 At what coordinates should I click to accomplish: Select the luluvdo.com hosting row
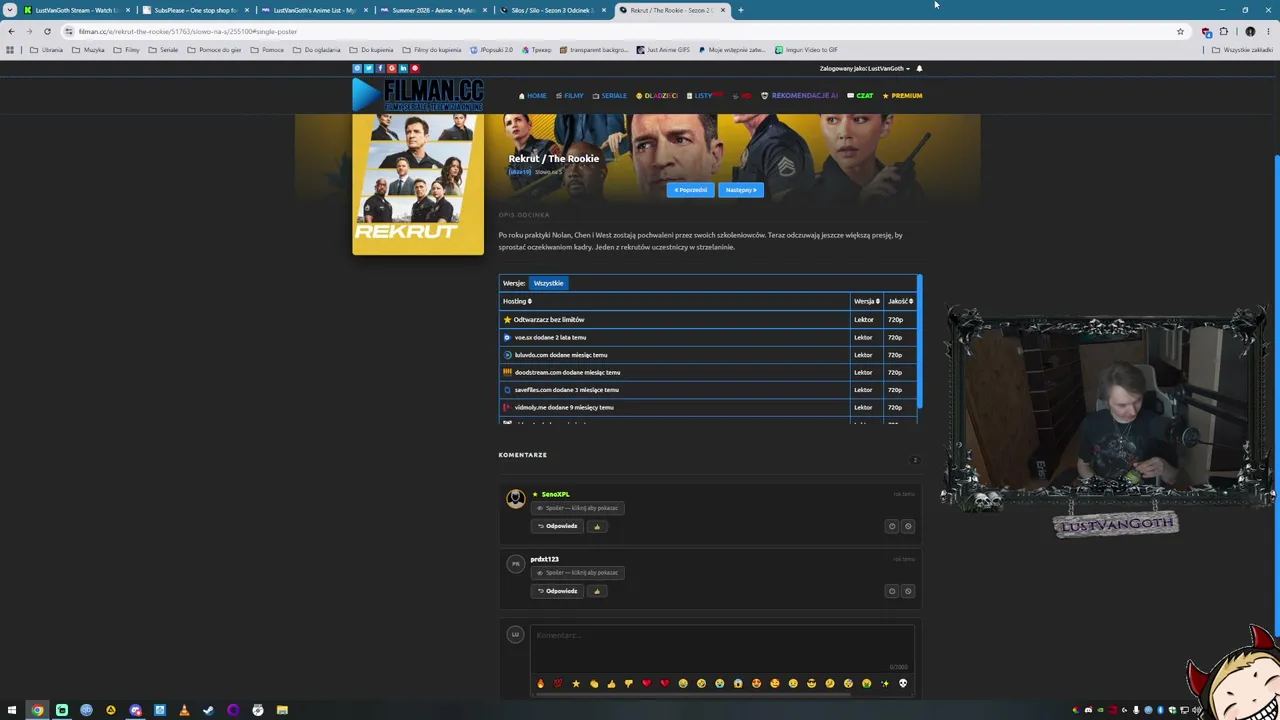(x=708, y=355)
